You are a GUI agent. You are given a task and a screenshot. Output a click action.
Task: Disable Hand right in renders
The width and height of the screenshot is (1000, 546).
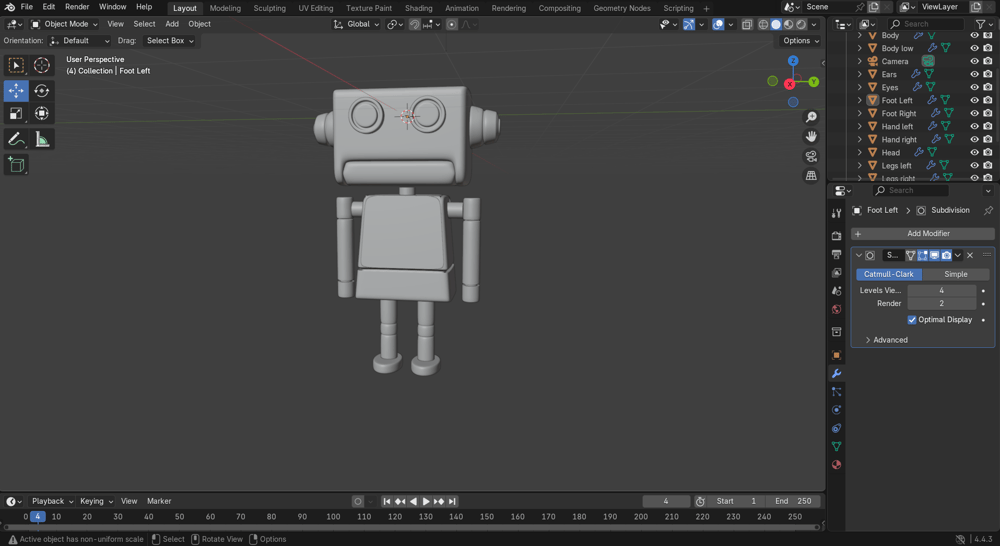pyautogui.click(x=987, y=139)
